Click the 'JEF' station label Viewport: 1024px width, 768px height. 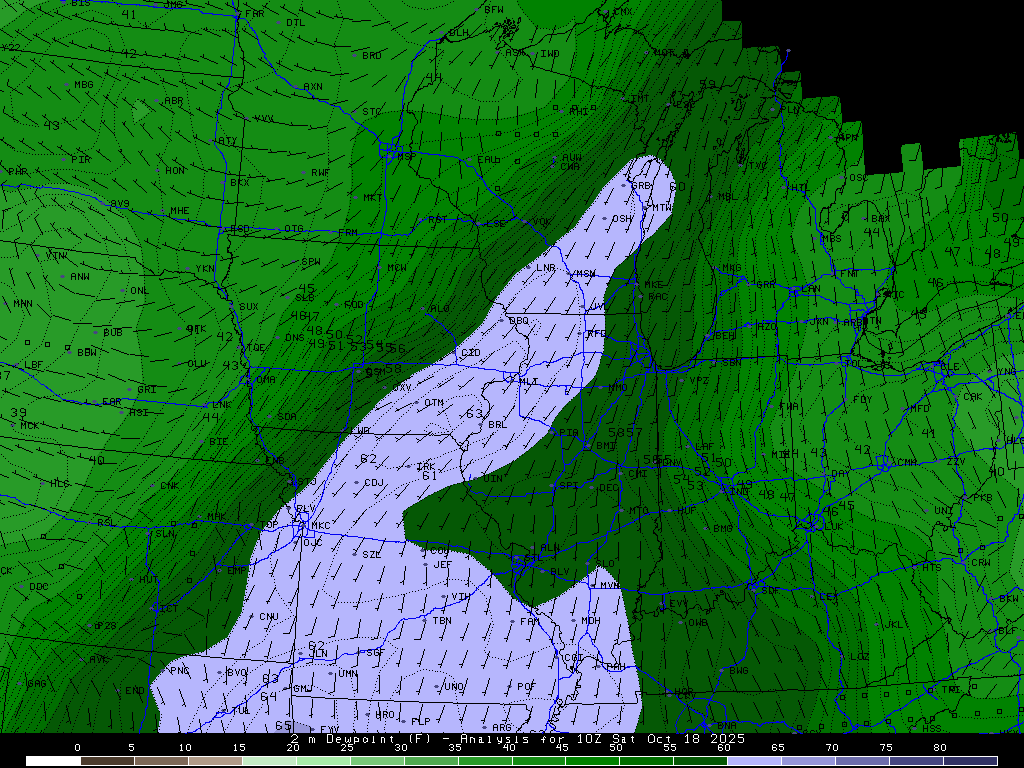(443, 565)
